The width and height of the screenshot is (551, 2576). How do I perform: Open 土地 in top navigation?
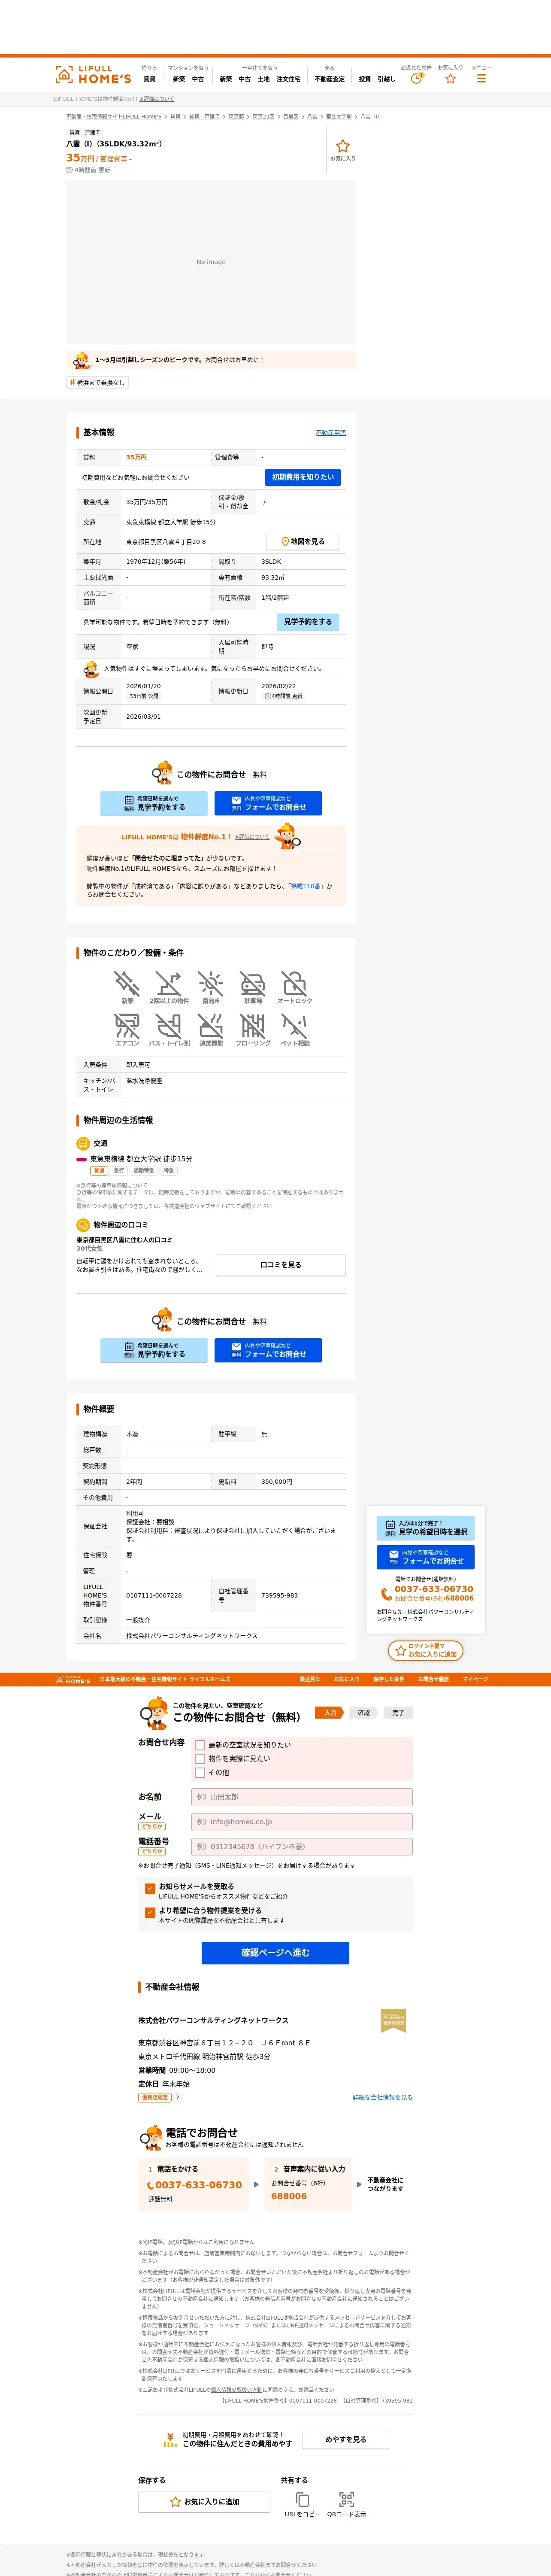(x=263, y=79)
